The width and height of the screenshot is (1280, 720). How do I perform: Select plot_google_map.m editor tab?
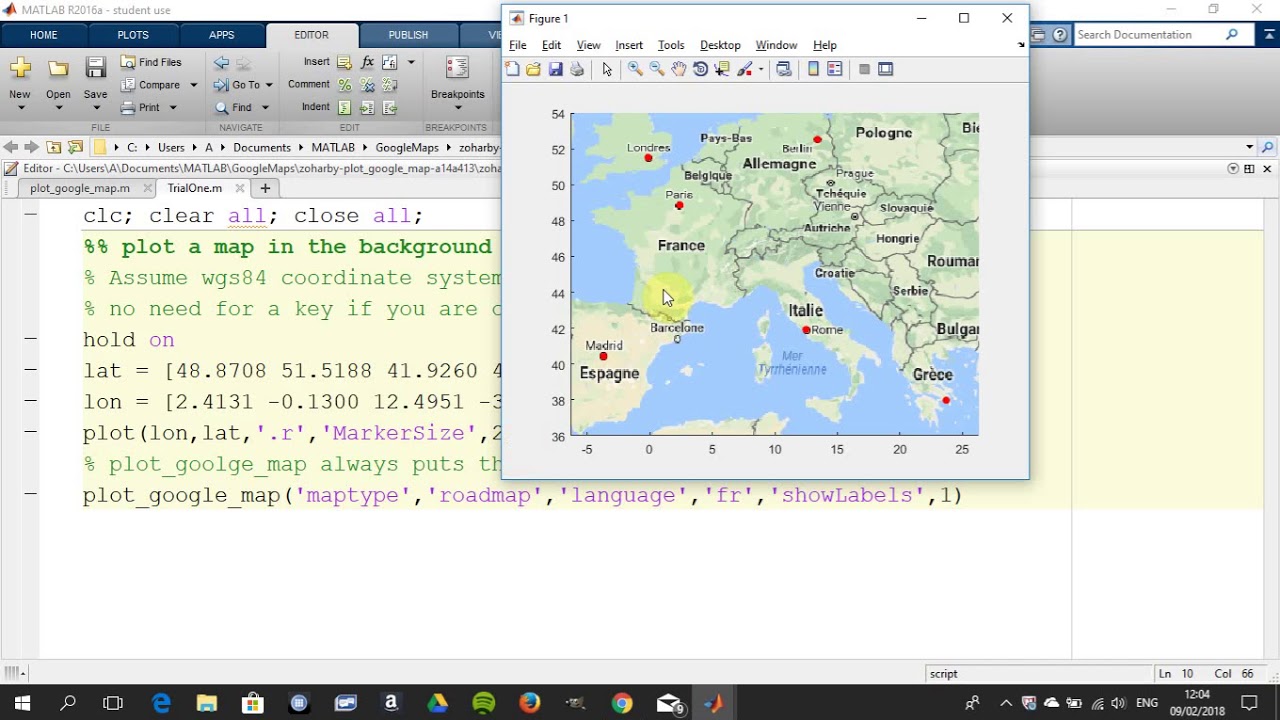pos(80,188)
